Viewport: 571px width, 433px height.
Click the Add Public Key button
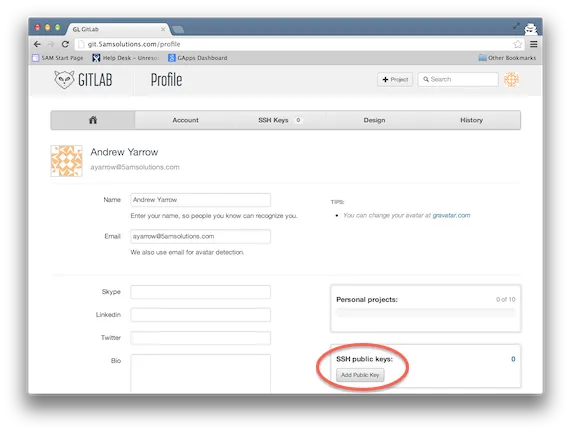pos(360,375)
